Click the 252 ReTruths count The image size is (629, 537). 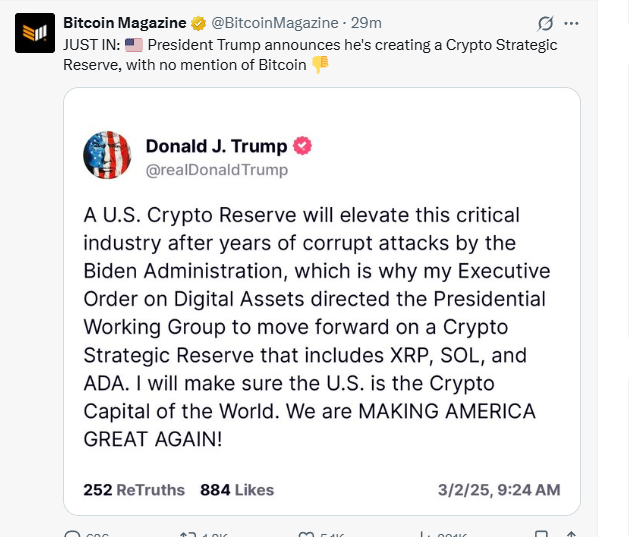tap(134, 490)
